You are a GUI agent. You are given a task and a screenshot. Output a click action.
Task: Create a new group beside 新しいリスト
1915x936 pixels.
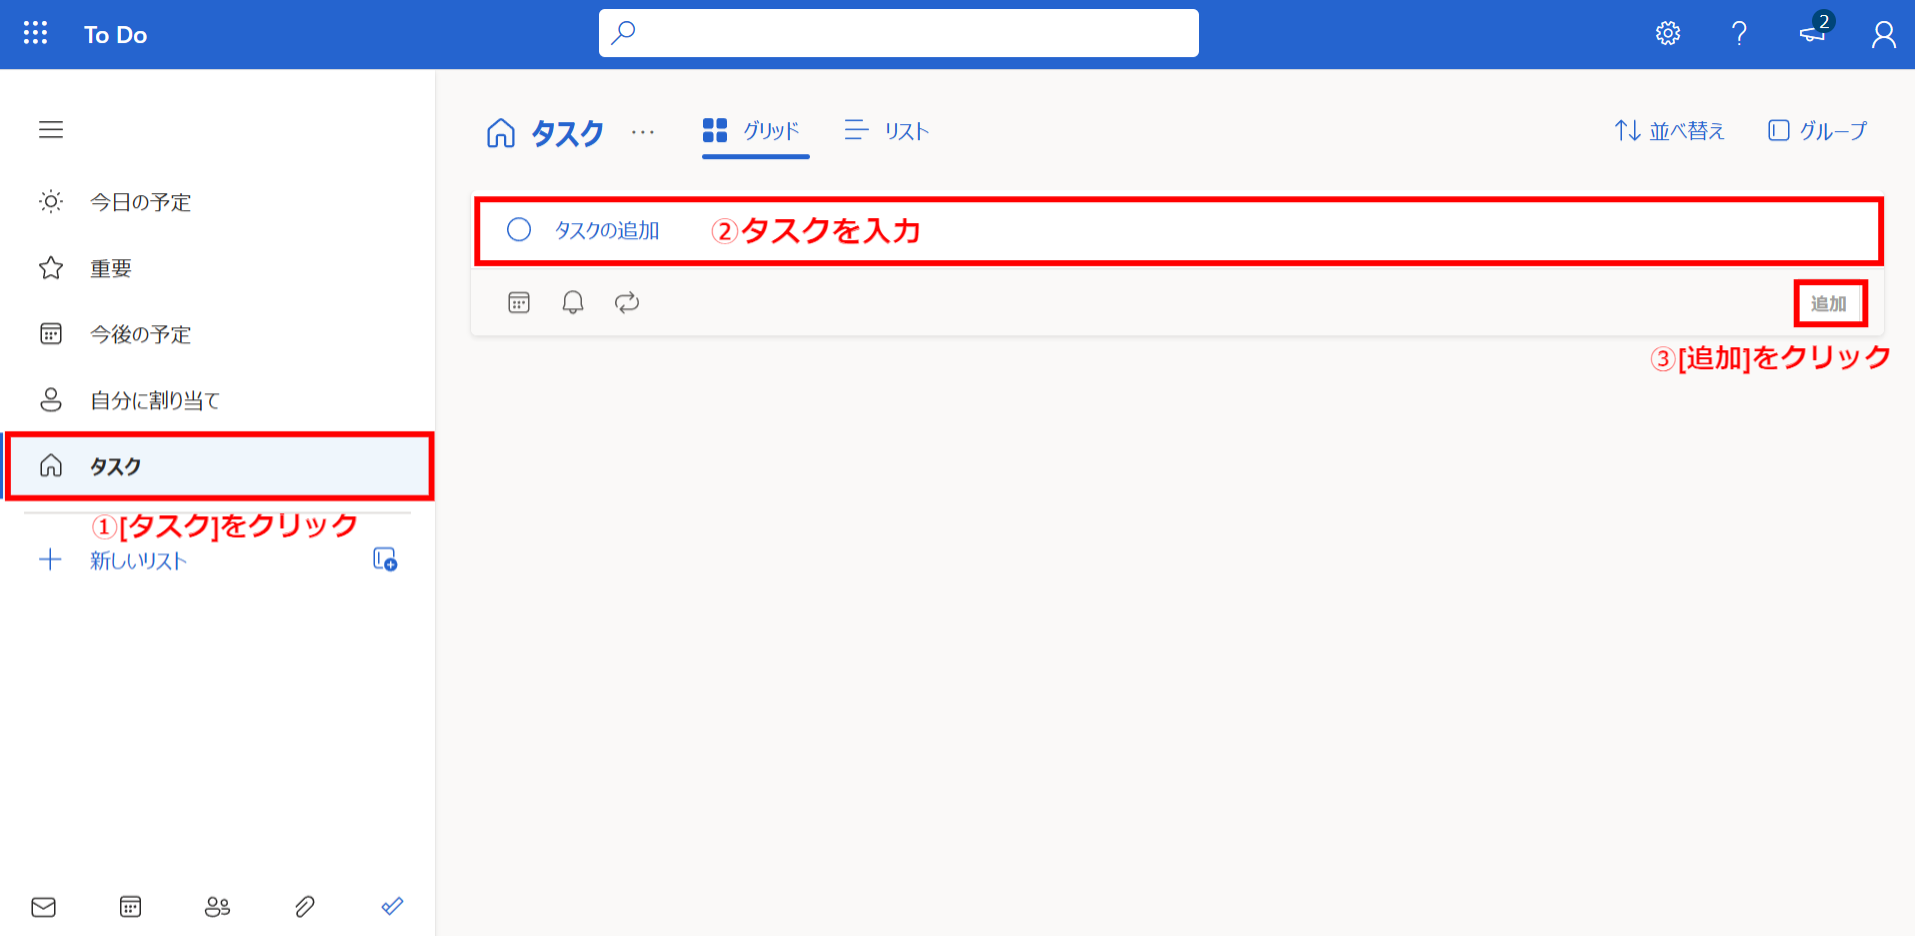(x=385, y=560)
